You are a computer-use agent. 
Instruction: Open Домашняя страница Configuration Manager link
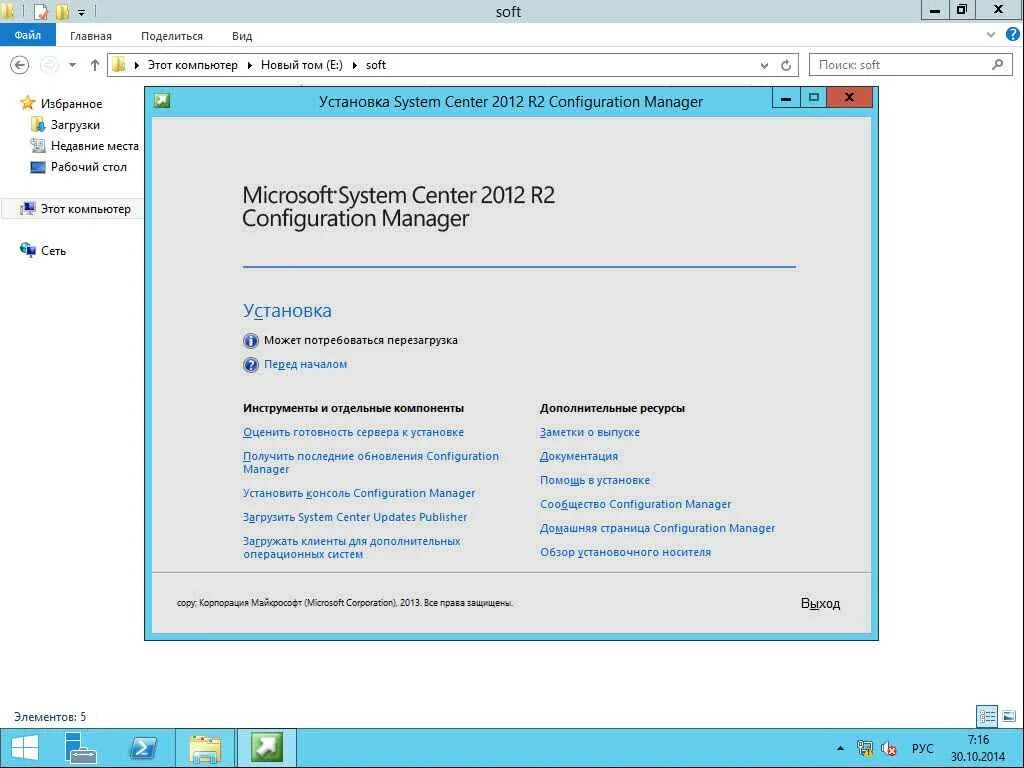pos(658,528)
